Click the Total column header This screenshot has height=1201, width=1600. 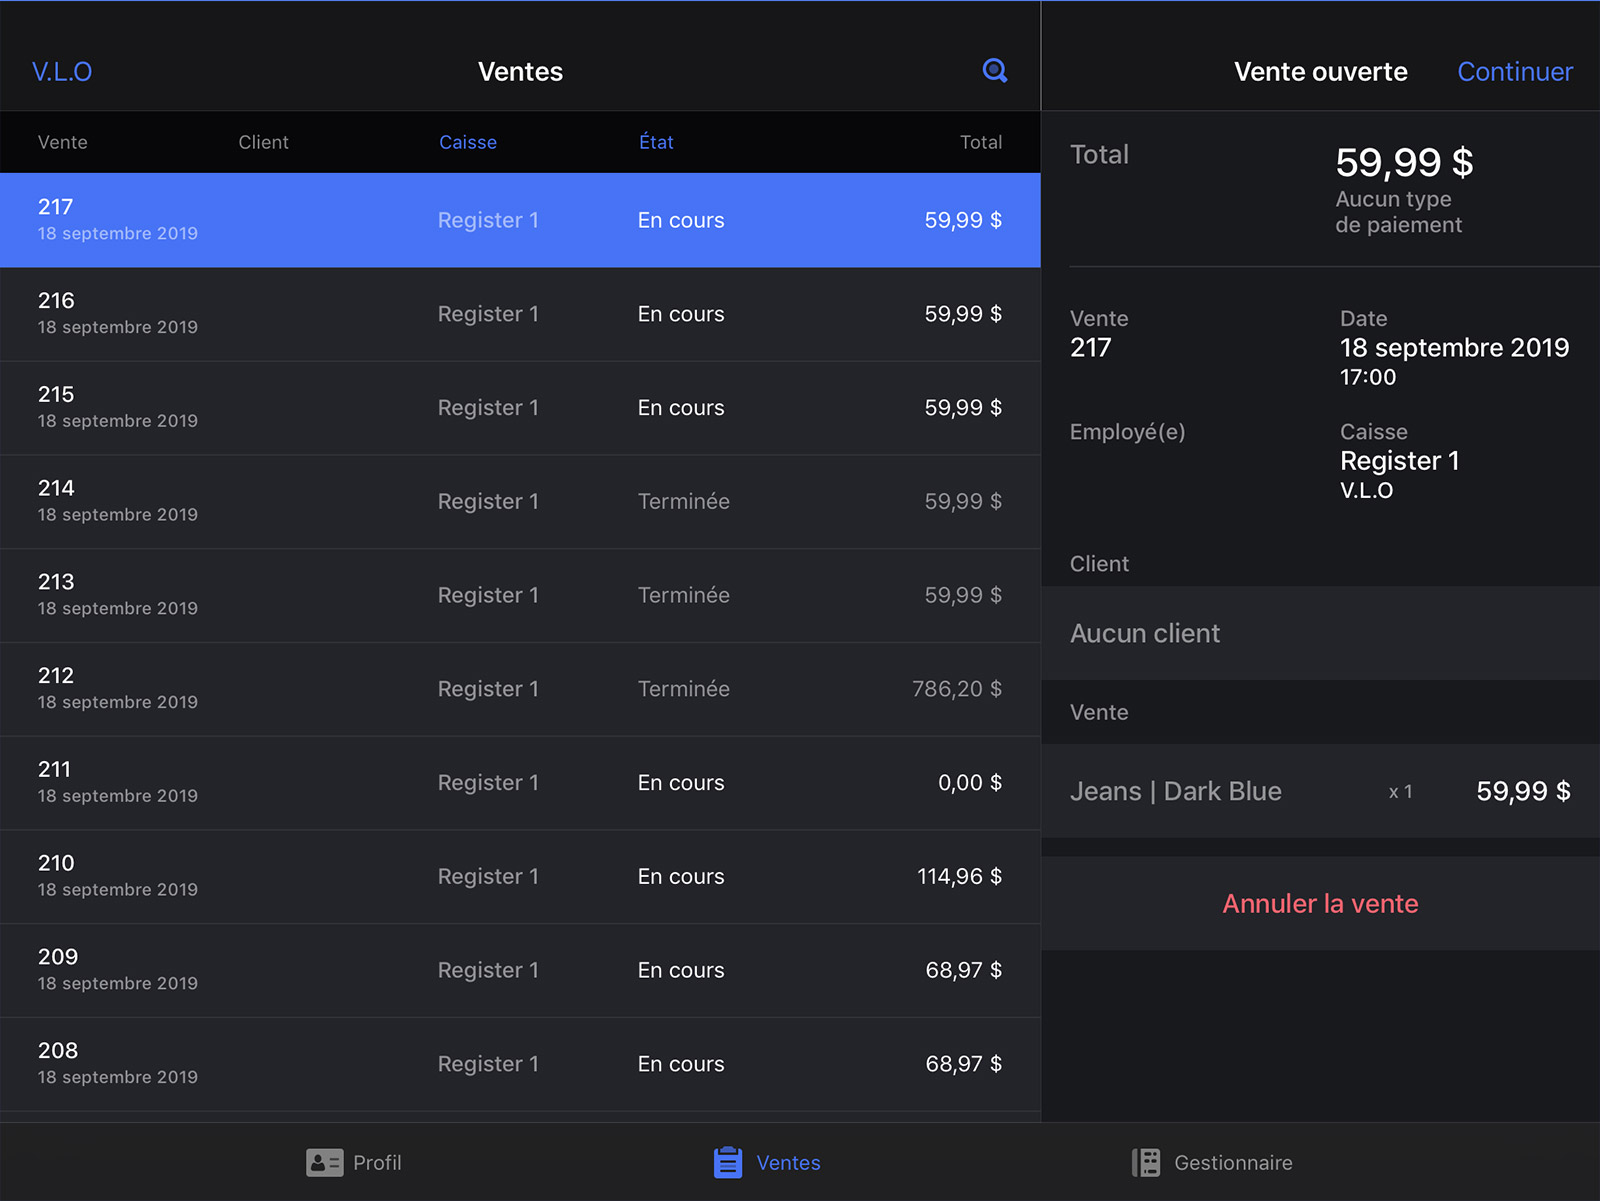[x=980, y=142]
